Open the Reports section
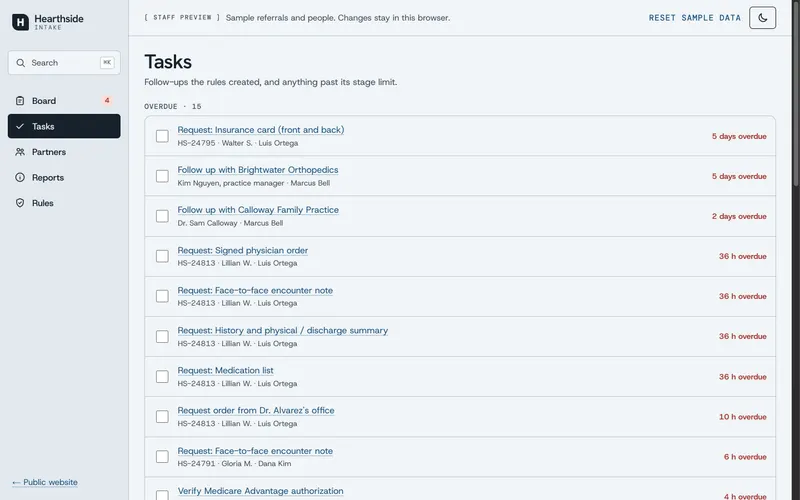 (x=64, y=177)
